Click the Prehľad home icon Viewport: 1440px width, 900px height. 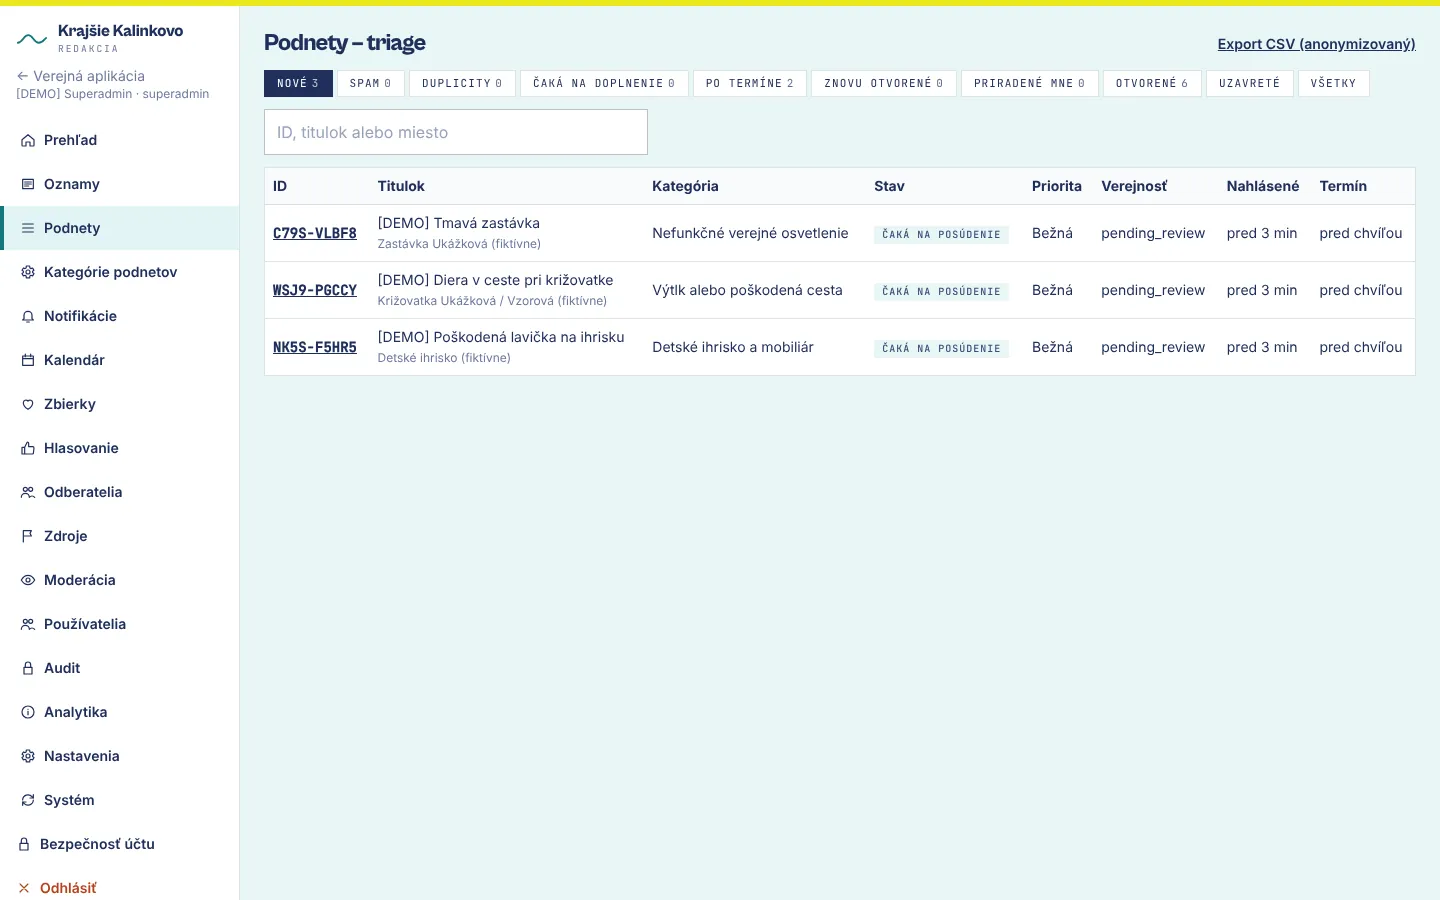click(28, 140)
